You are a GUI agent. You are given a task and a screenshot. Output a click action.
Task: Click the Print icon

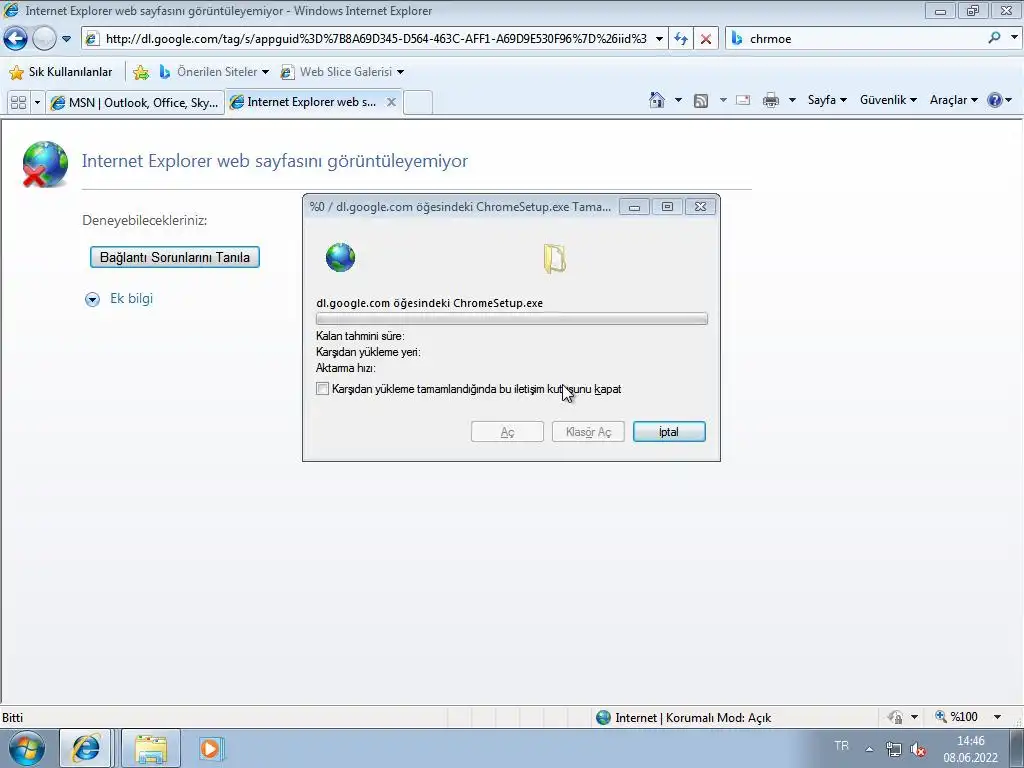coord(771,100)
